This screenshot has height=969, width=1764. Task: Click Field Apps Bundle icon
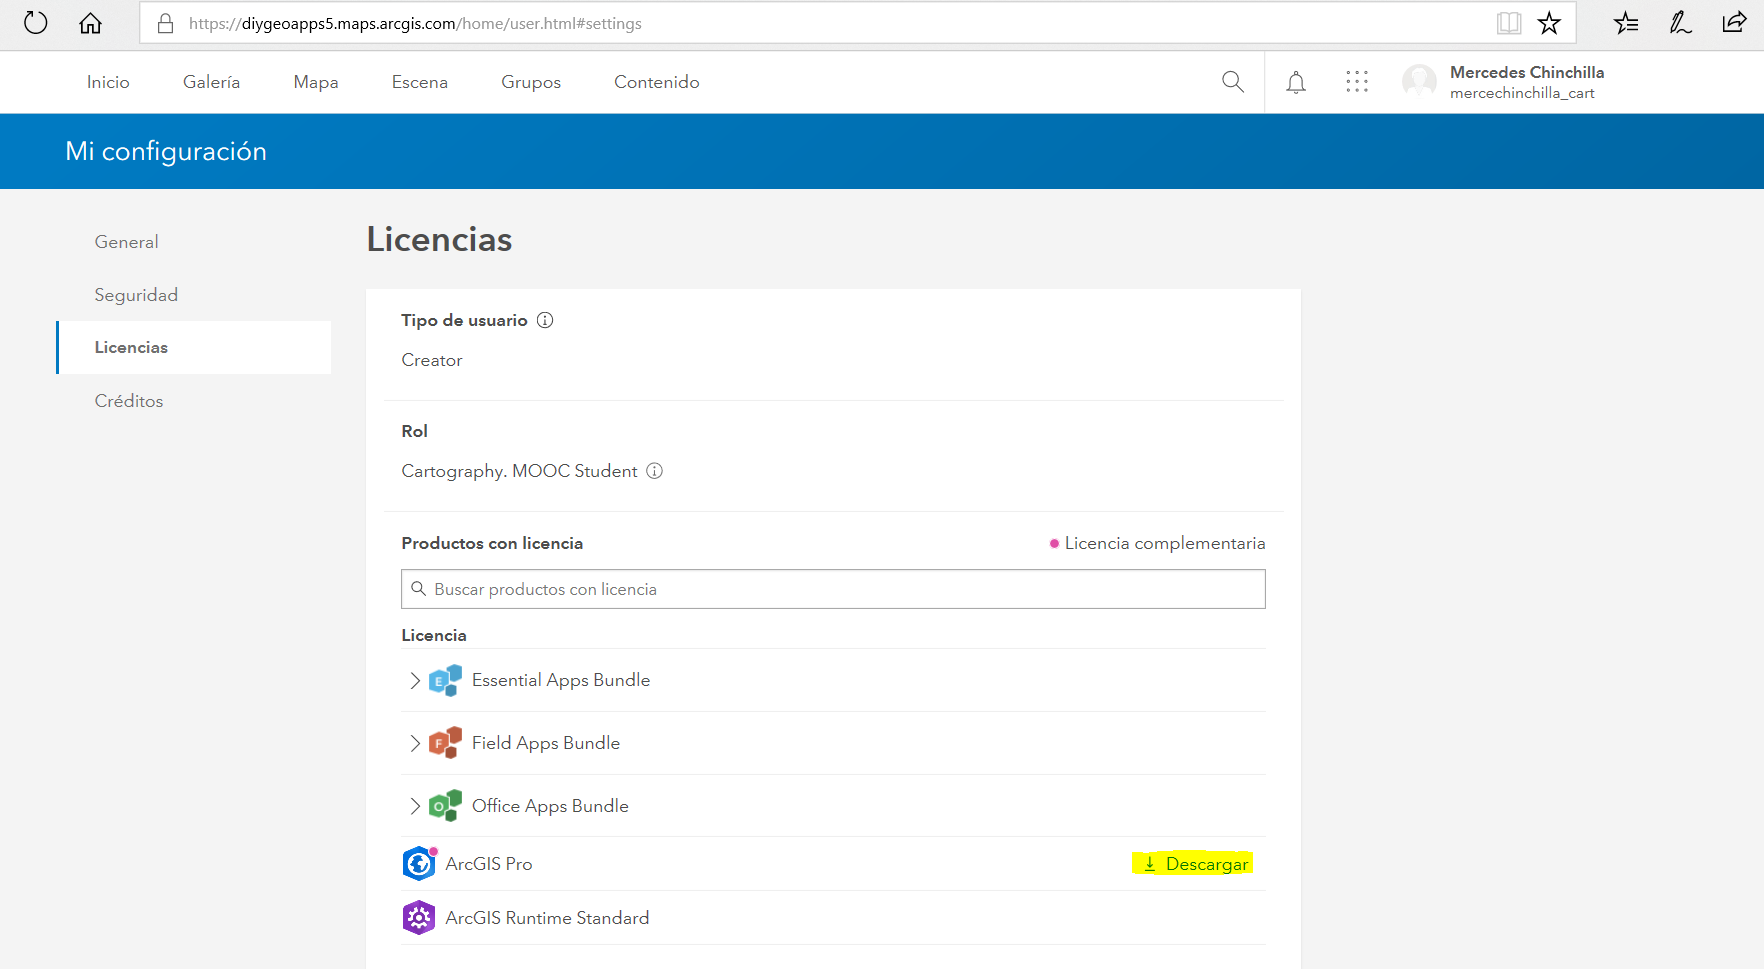point(445,743)
